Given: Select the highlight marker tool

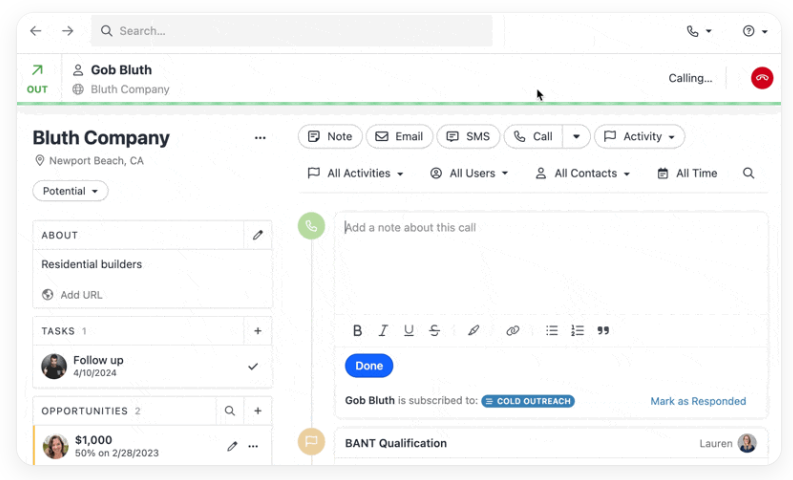Looking at the screenshot, I should pos(473,331).
